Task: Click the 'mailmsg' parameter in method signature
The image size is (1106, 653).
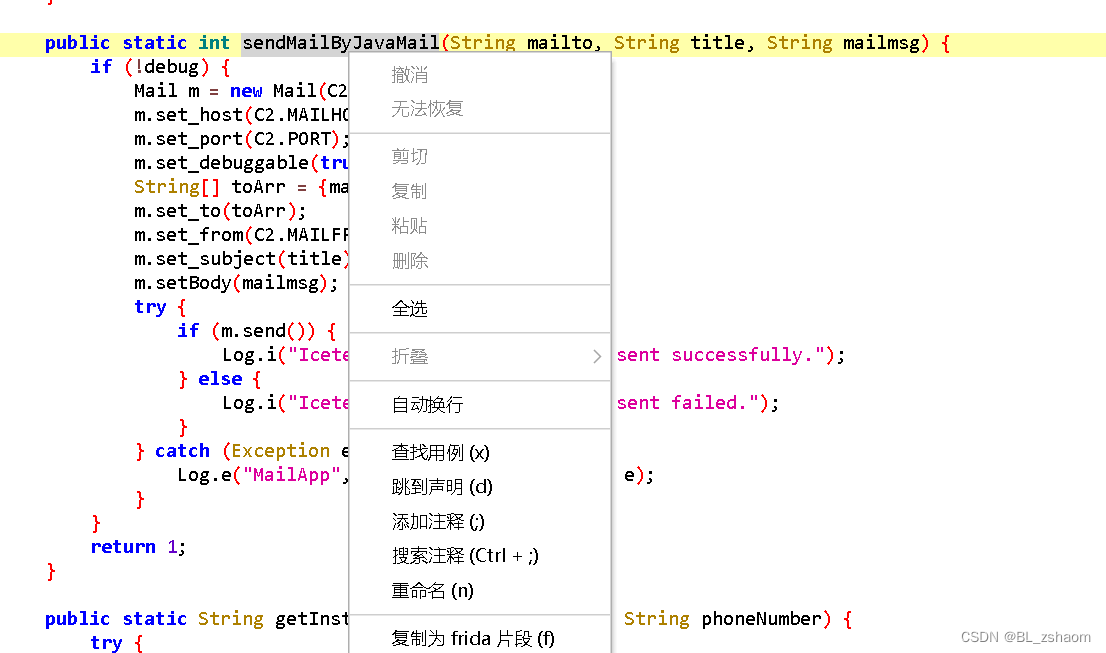Action: pyautogui.click(x=881, y=43)
